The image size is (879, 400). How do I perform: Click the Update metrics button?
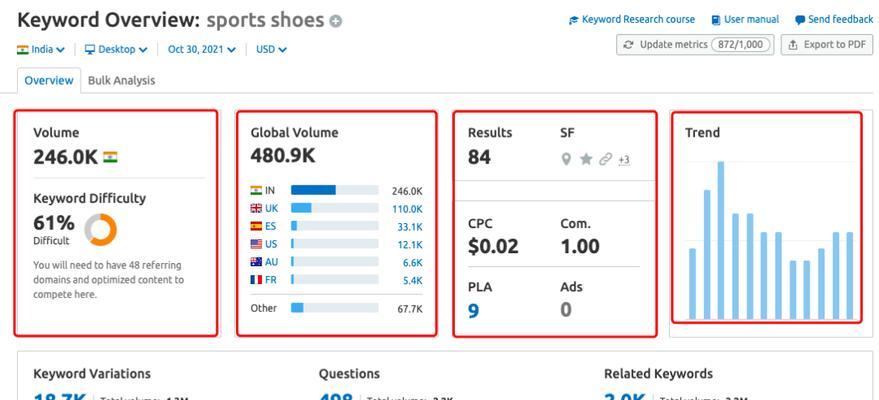[695, 45]
